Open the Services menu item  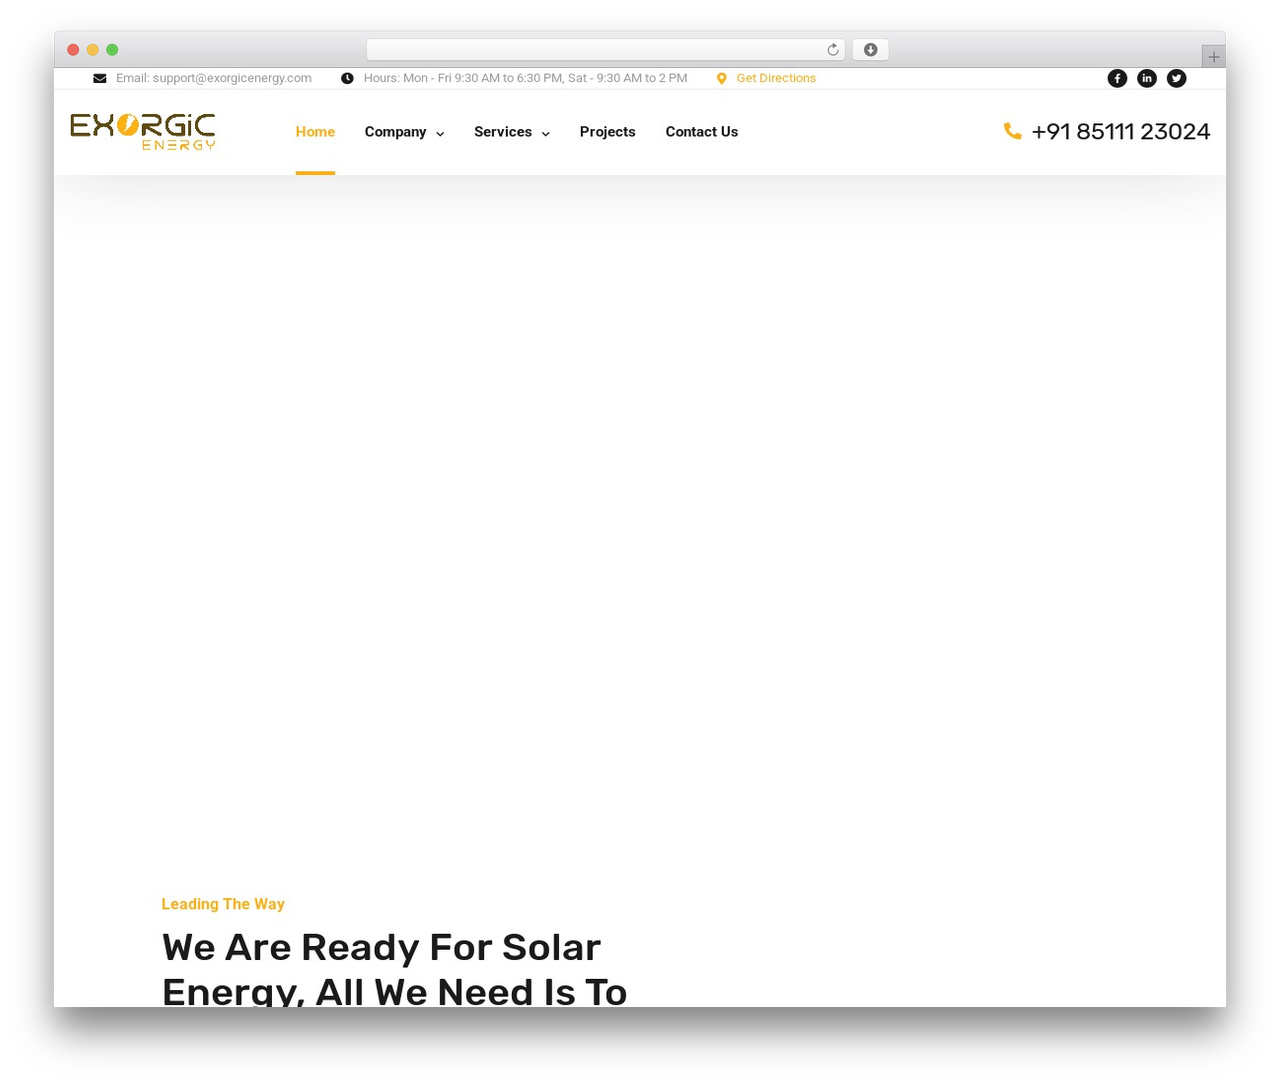[x=503, y=132]
